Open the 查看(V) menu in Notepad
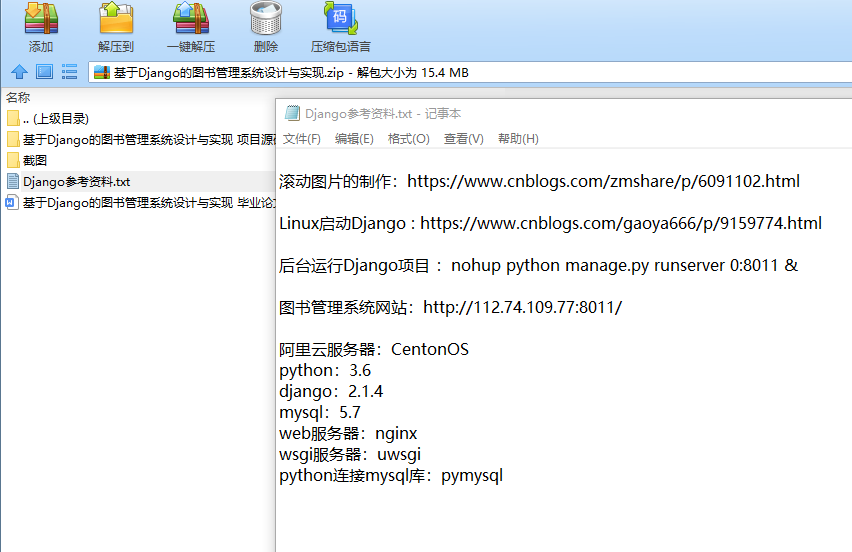 (x=463, y=139)
